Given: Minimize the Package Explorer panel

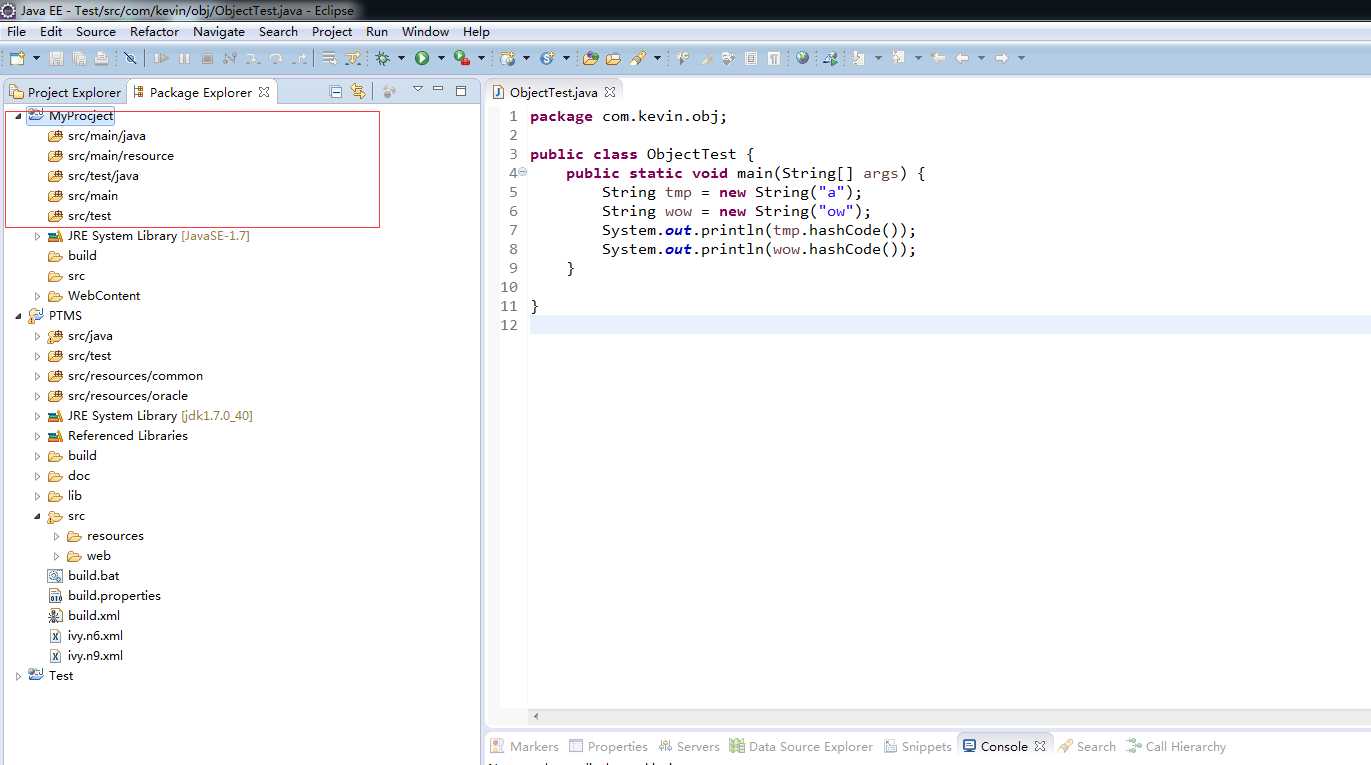Looking at the screenshot, I should pyautogui.click(x=440, y=90).
